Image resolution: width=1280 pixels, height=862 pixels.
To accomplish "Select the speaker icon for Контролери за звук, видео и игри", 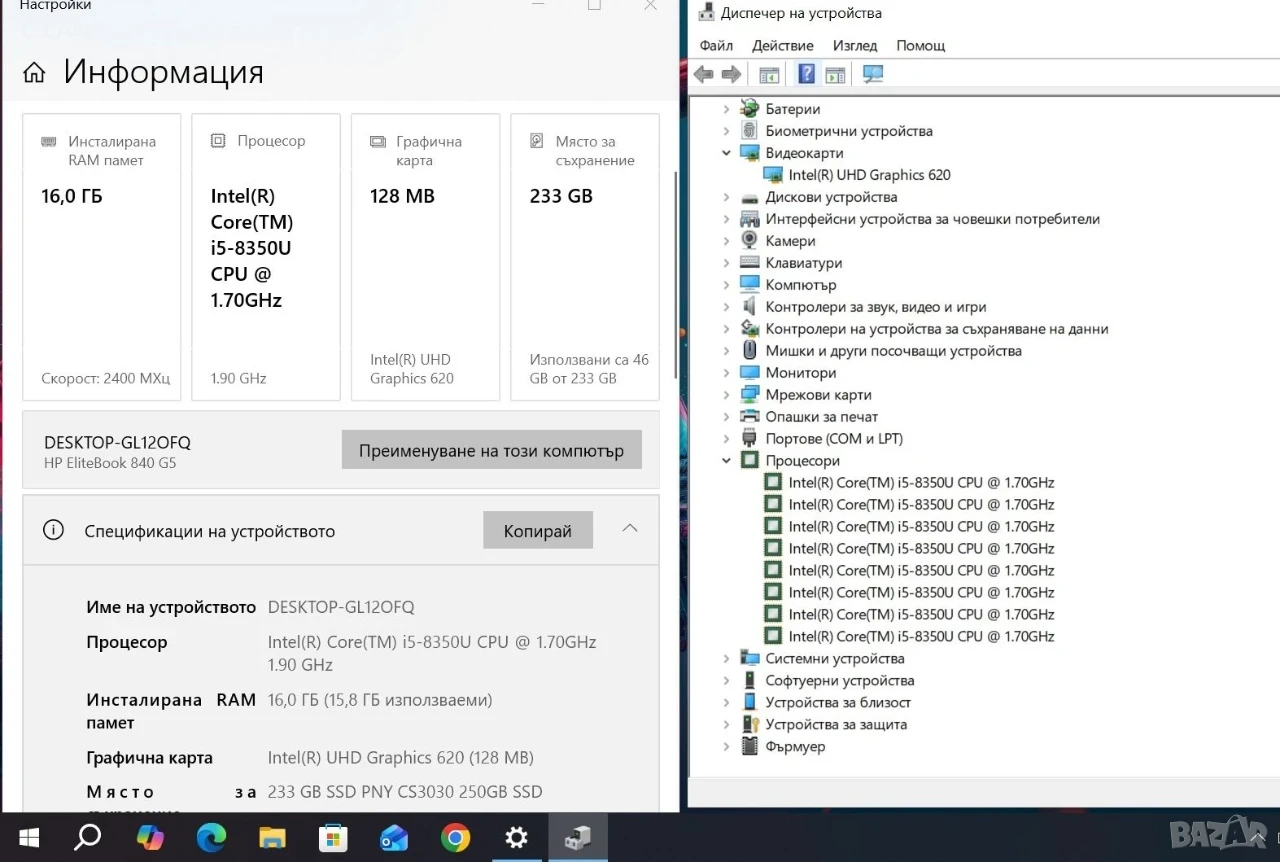I will point(750,307).
